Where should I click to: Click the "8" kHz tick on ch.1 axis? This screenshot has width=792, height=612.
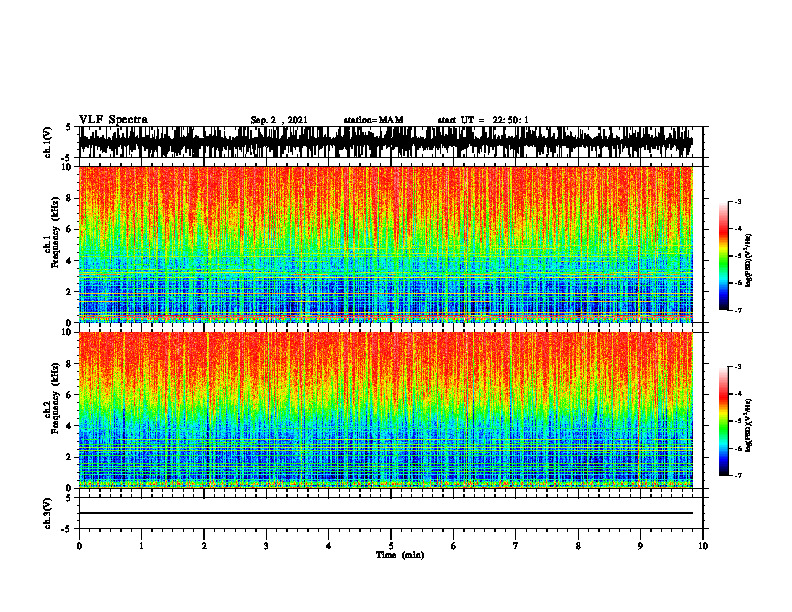(x=71, y=198)
